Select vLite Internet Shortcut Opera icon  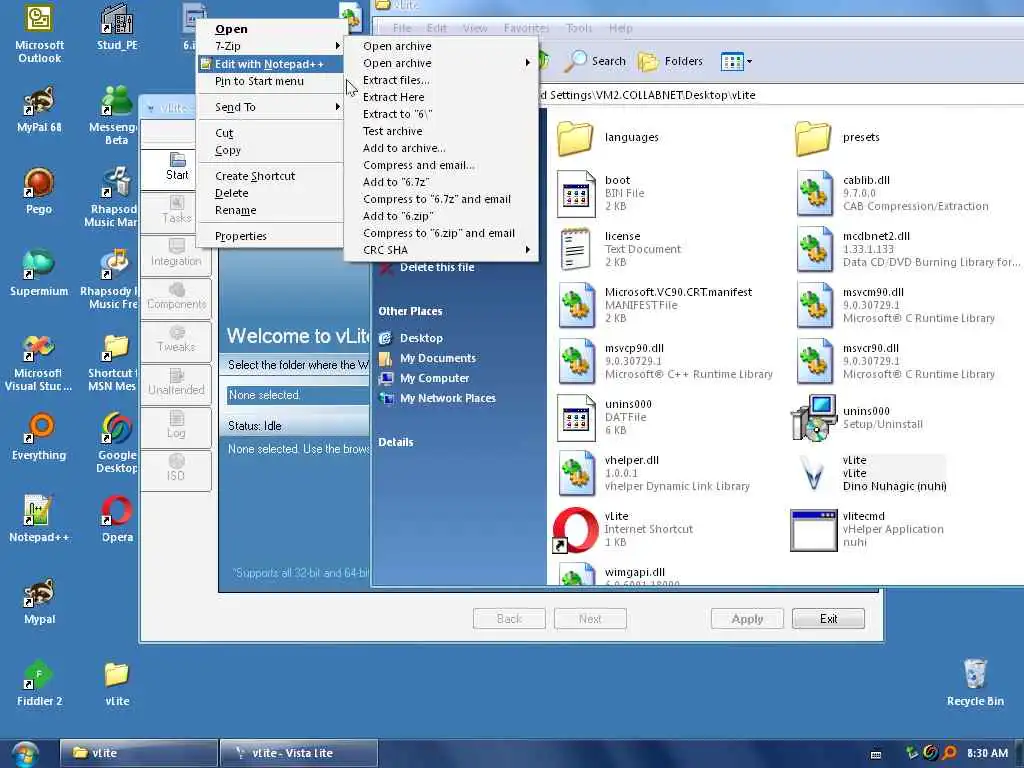click(x=575, y=530)
